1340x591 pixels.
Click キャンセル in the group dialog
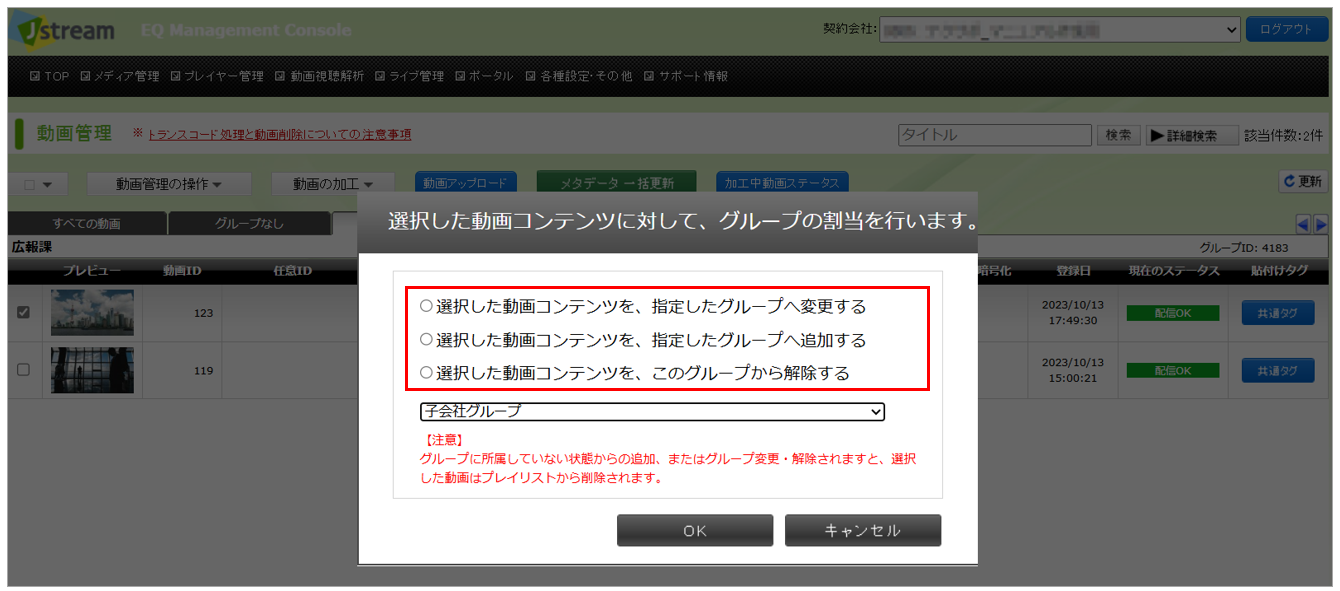pyautogui.click(x=863, y=531)
